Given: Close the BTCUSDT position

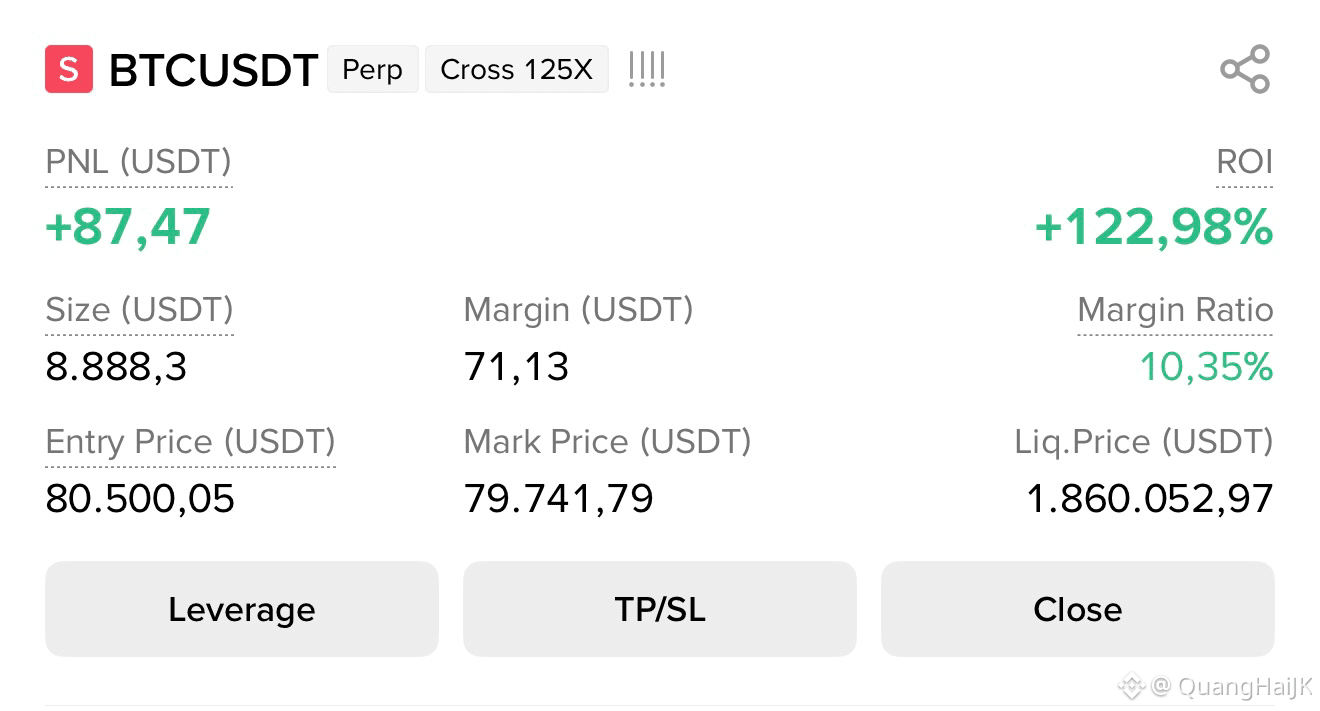Looking at the screenshot, I should (x=1078, y=609).
